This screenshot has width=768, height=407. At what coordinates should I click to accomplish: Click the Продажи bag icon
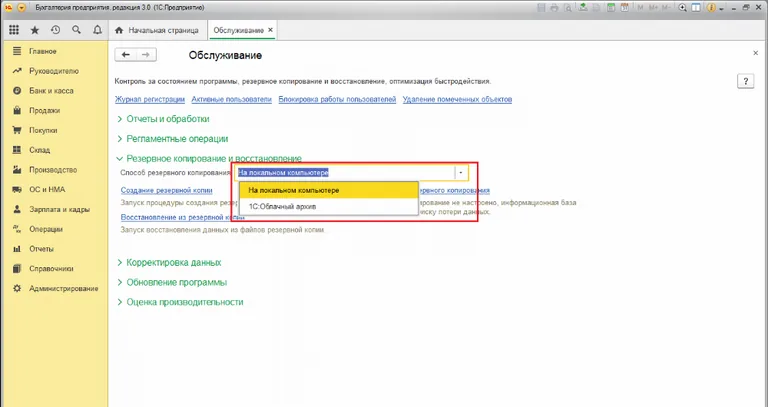17,111
